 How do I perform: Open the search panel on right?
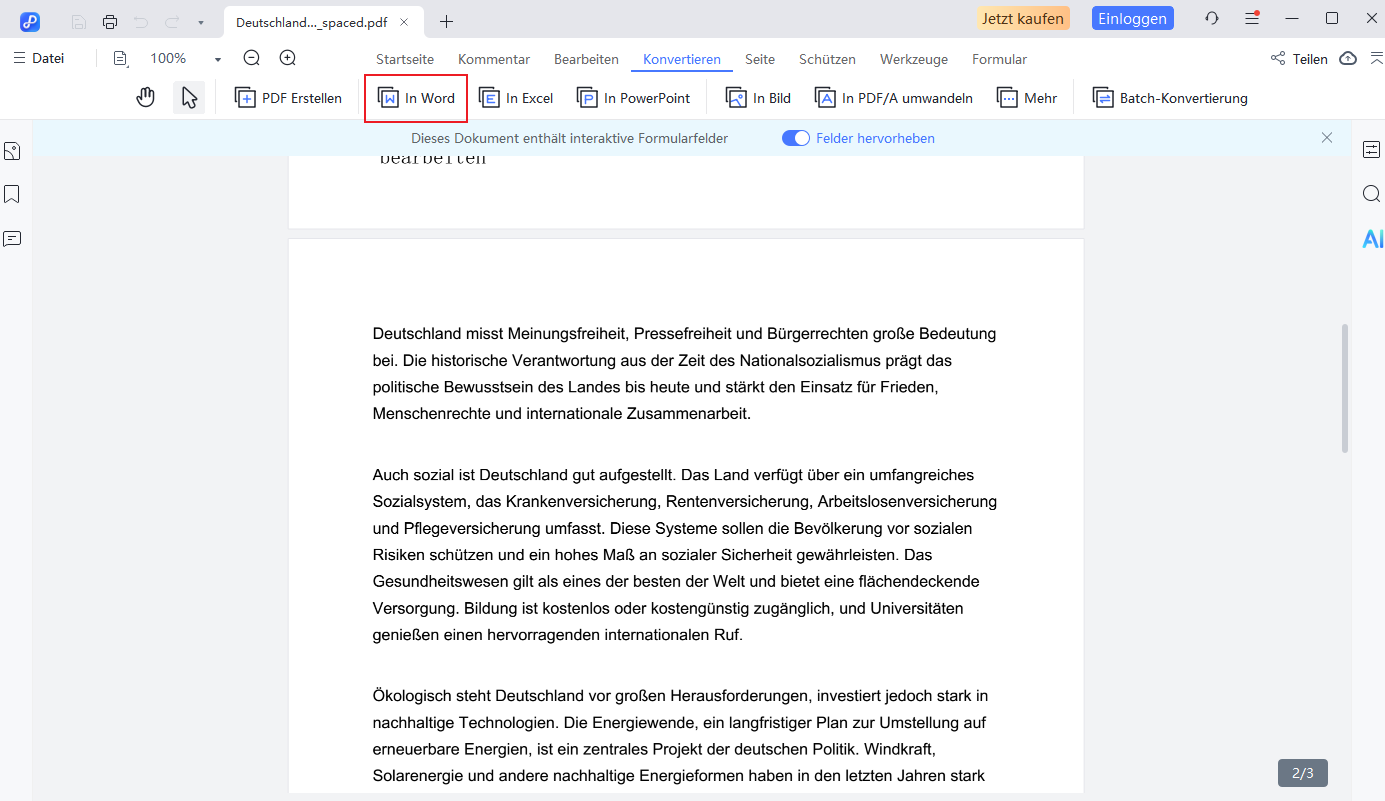(x=1371, y=194)
